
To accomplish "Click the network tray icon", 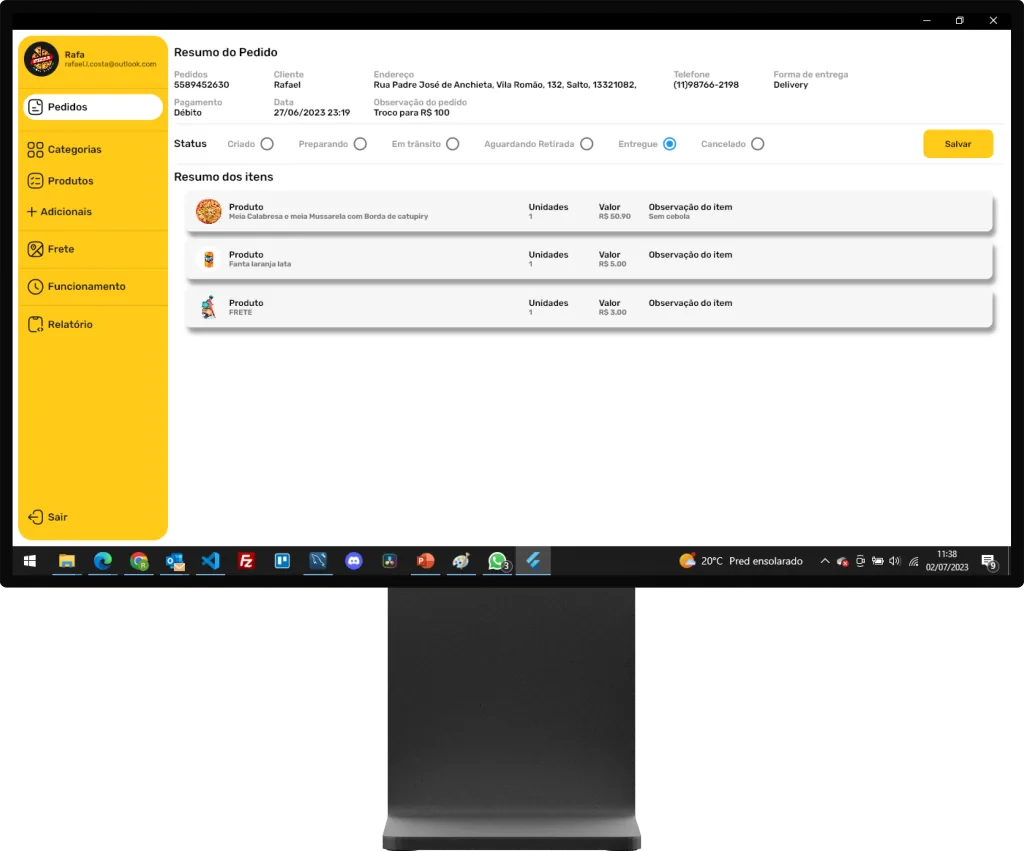I will click(914, 561).
